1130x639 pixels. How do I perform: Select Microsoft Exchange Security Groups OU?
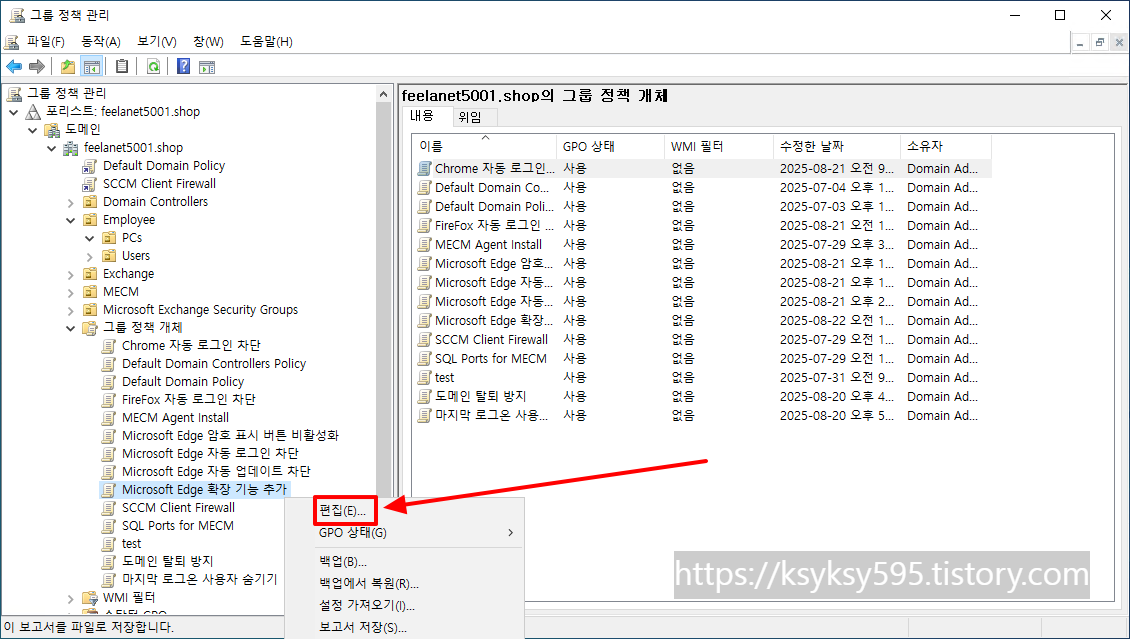[x=200, y=310]
